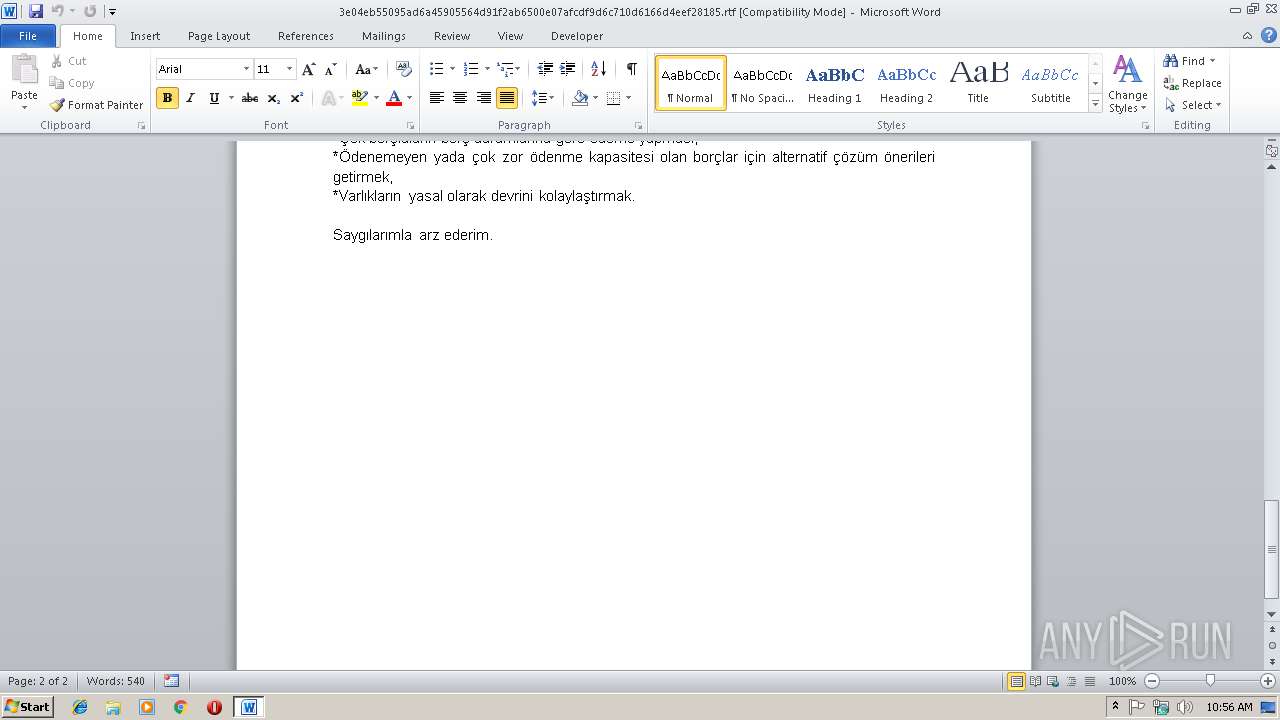Open the File tab

pyautogui.click(x=28, y=35)
